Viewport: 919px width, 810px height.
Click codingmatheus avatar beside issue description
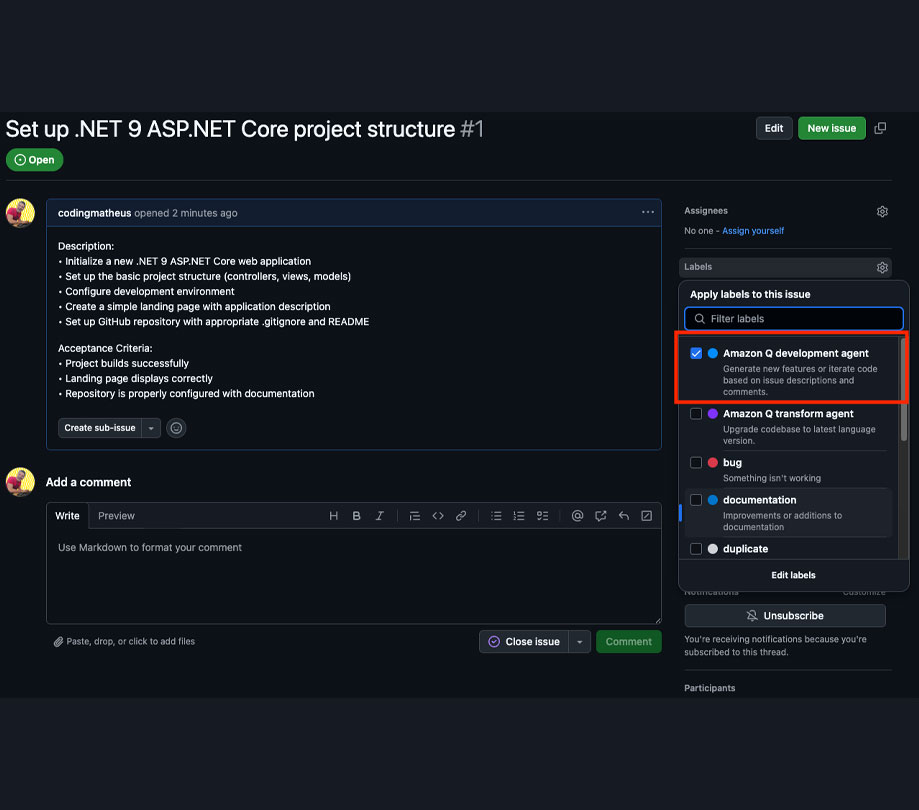click(x=20, y=213)
